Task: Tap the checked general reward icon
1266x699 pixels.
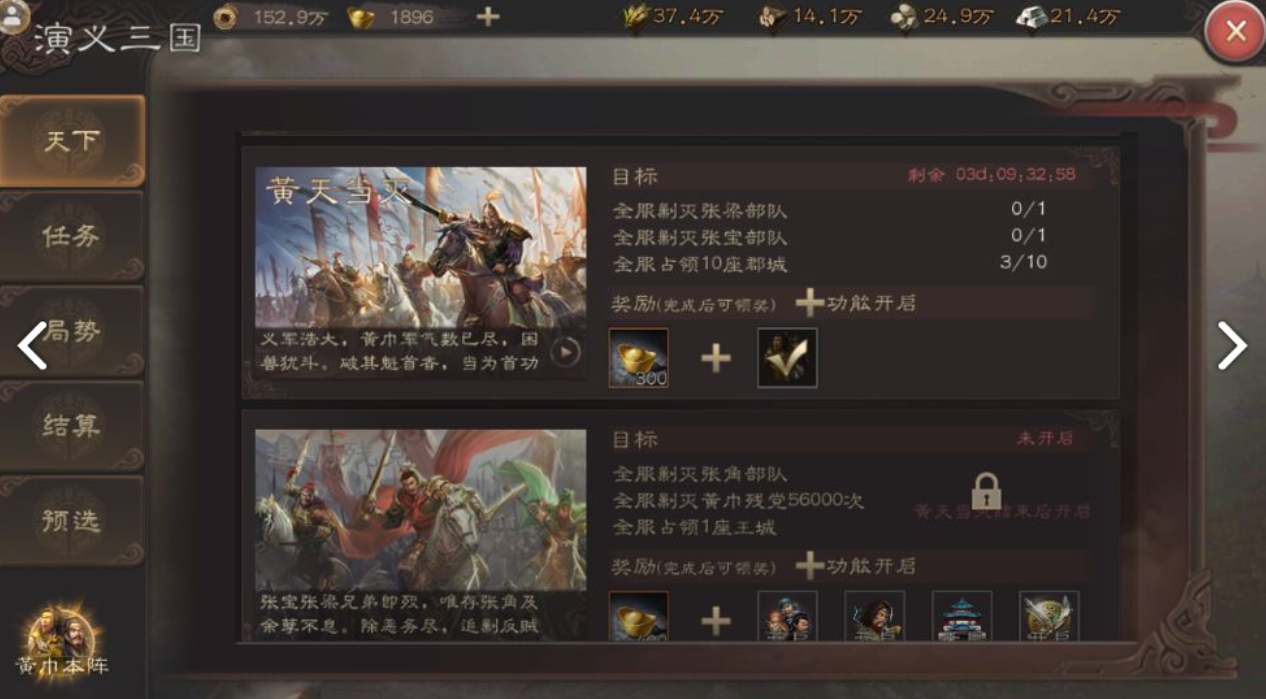Action: click(x=787, y=357)
